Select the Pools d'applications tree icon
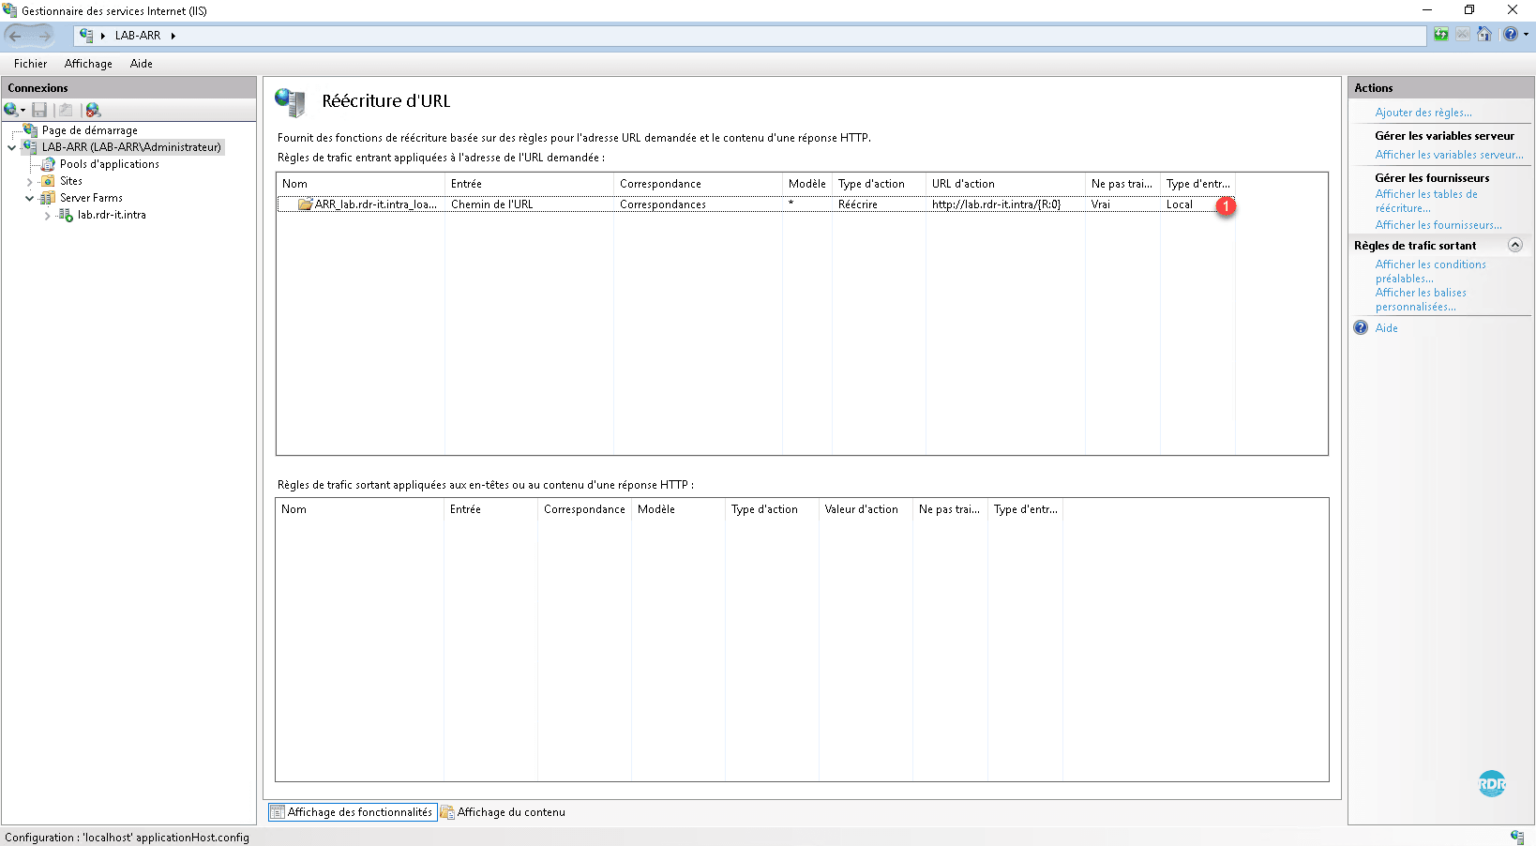The height and width of the screenshot is (846, 1536). (x=48, y=164)
